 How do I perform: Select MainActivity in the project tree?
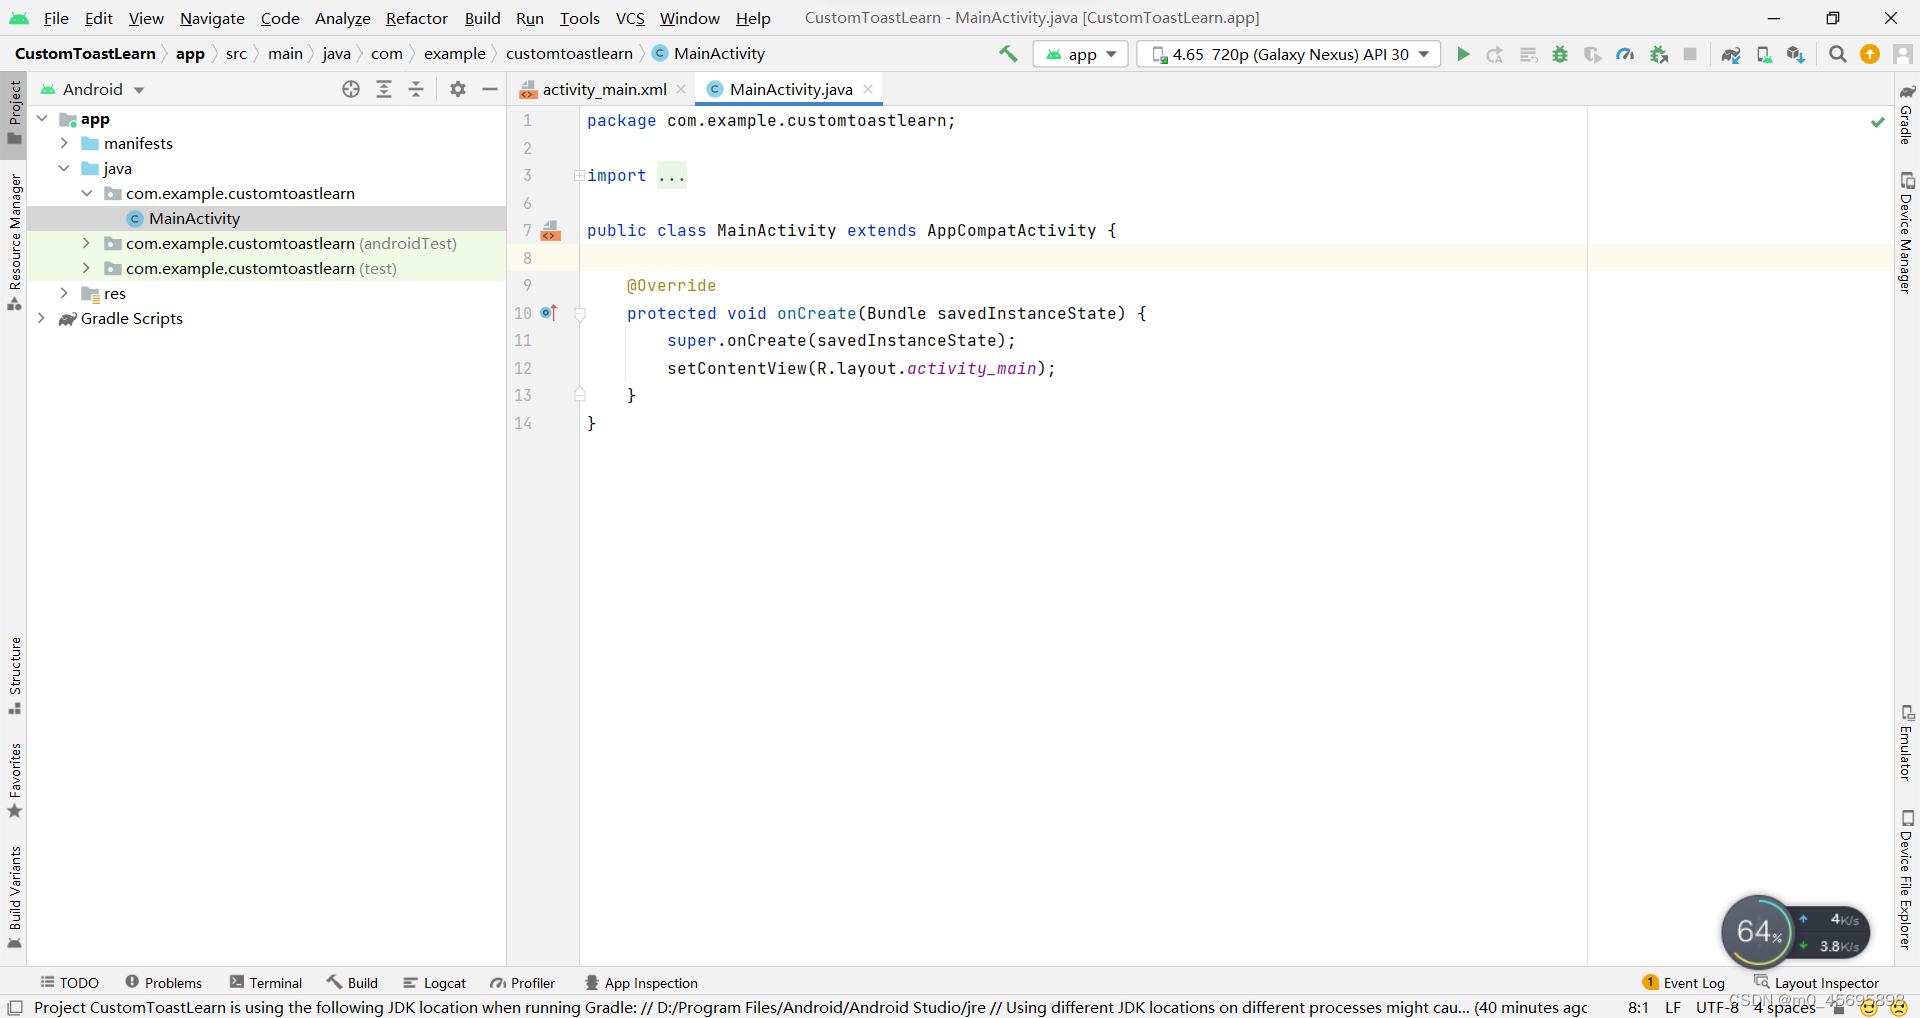[x=194, y=219]
